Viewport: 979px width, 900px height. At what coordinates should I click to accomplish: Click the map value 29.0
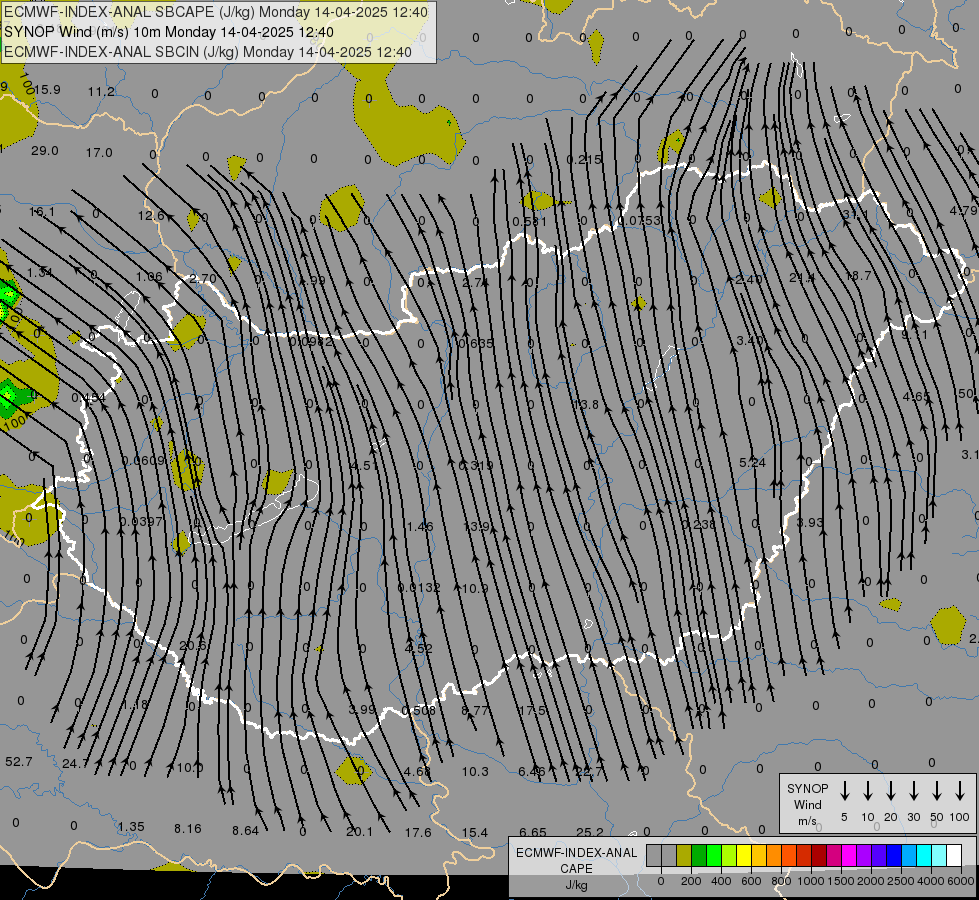(x=44, y=151)
